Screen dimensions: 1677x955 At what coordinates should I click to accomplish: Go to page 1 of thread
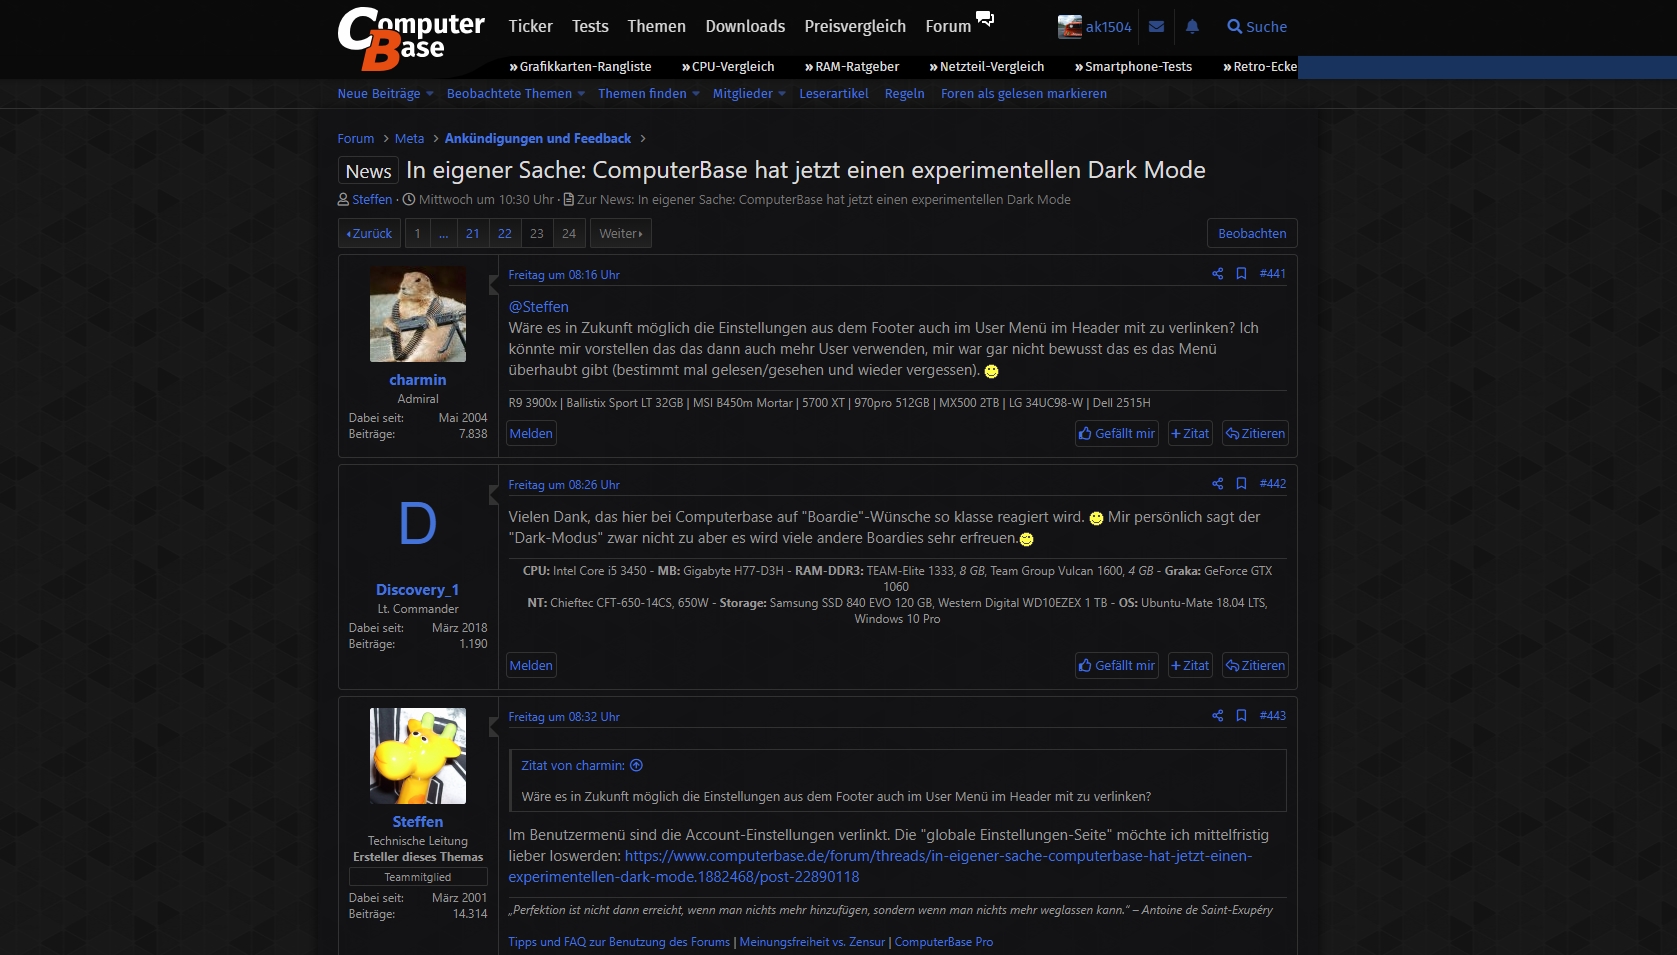tap(417, 234)
